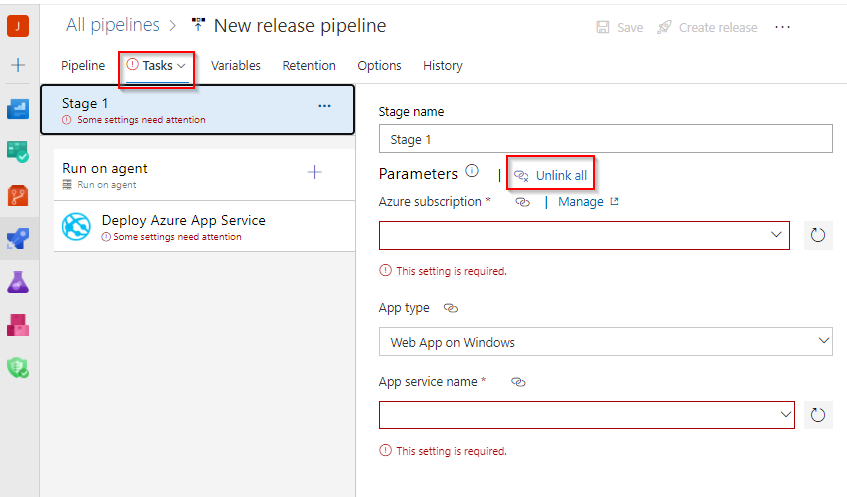Add a task to Run on agent
This screenshot has width=847, height=497.
pyautogui.click(x=314, y=172)
